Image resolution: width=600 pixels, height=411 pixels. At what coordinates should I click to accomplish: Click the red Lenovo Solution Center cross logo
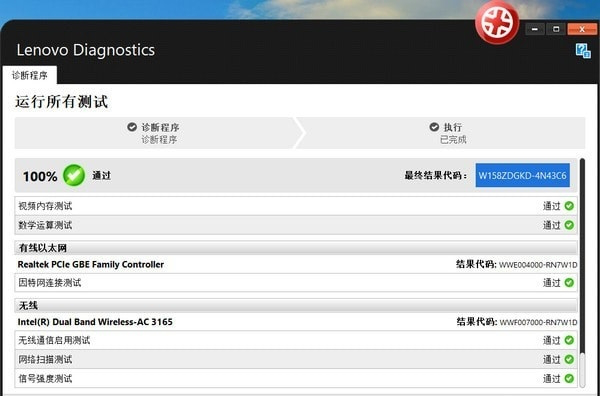pos(497,22)
